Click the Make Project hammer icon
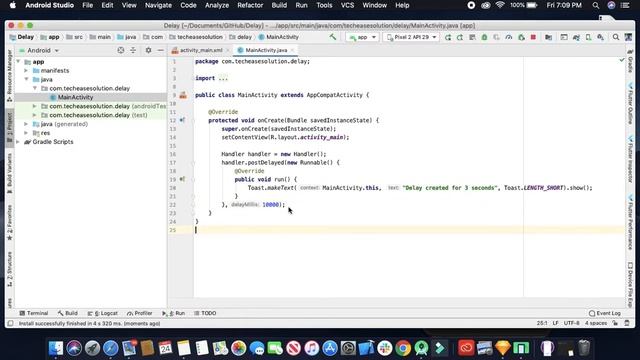The width and height of the screenshot is (640, 360). [x=333, y=37]
